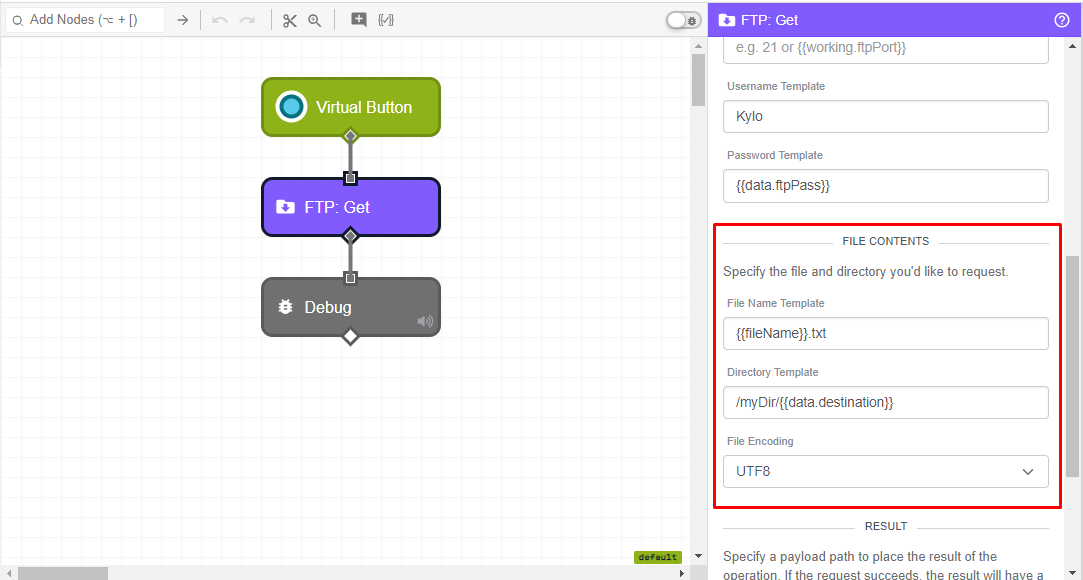Click canvas horizontal scrollbar left arrow
The image size is (1083, 580).
8,573
